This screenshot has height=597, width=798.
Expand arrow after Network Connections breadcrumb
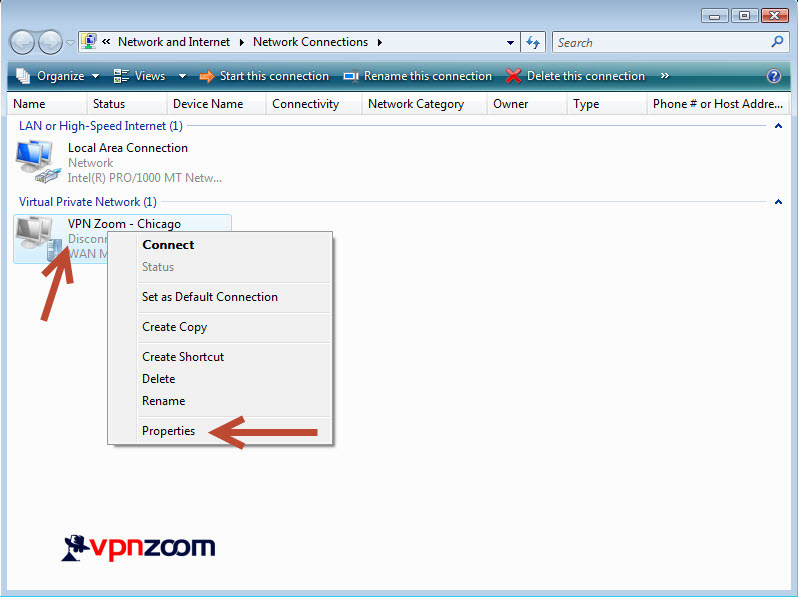[380, 42]
